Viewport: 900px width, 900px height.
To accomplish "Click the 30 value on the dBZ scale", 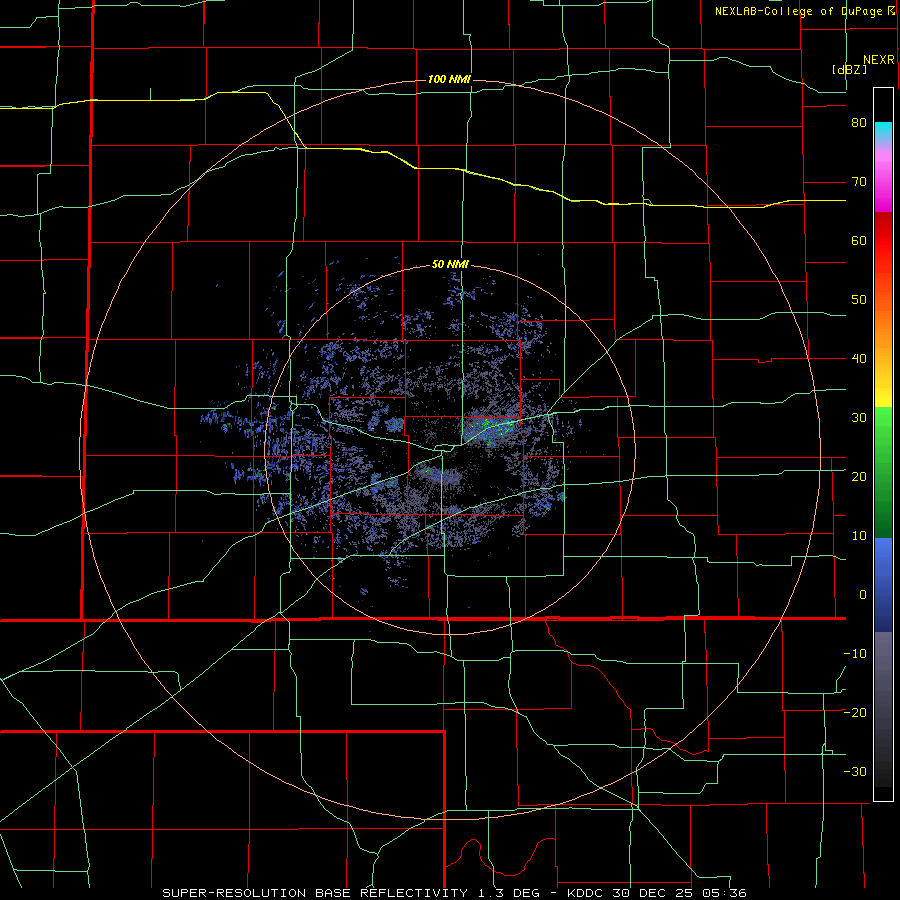I will pos(859,418).
